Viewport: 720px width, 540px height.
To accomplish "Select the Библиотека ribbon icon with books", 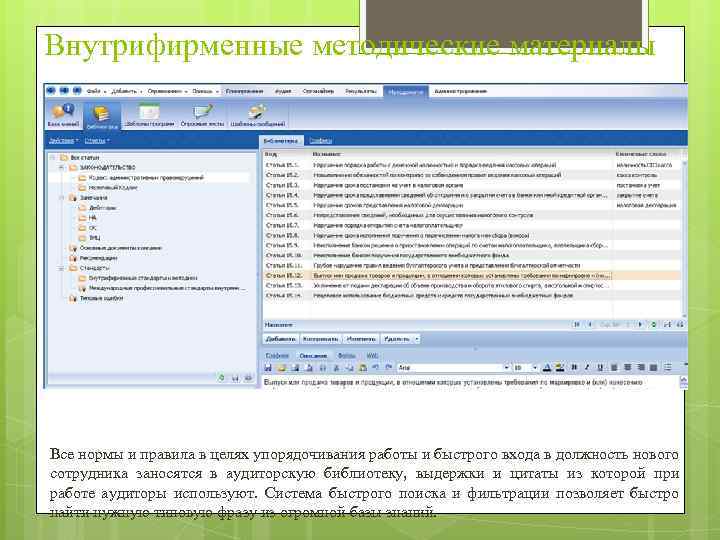I will point(102,116).
